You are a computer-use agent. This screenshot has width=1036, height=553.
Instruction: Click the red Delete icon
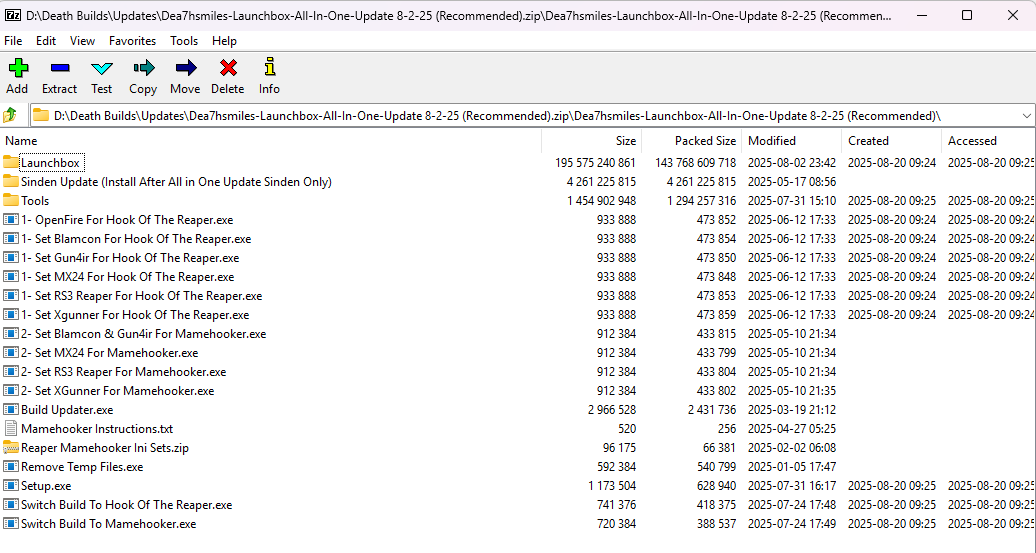pyautogui.click(x=228, y=68)
